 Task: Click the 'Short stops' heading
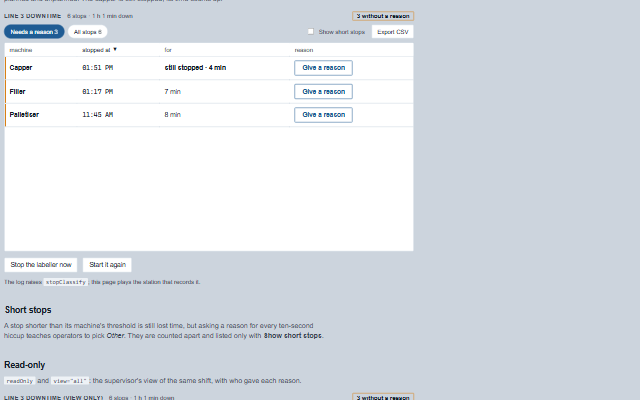click(28, 310)
